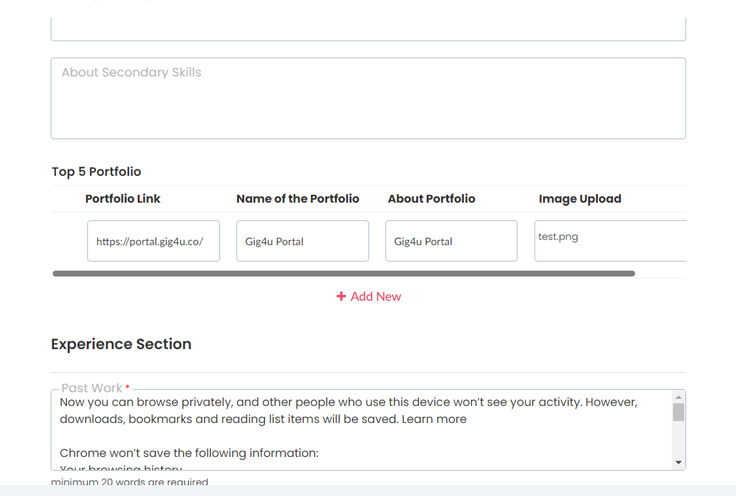Click the Past Work vertical scrollbar thumb
The height and width of the screenshot is (496, 736).
pyautogui.click(x=679, y=412)
